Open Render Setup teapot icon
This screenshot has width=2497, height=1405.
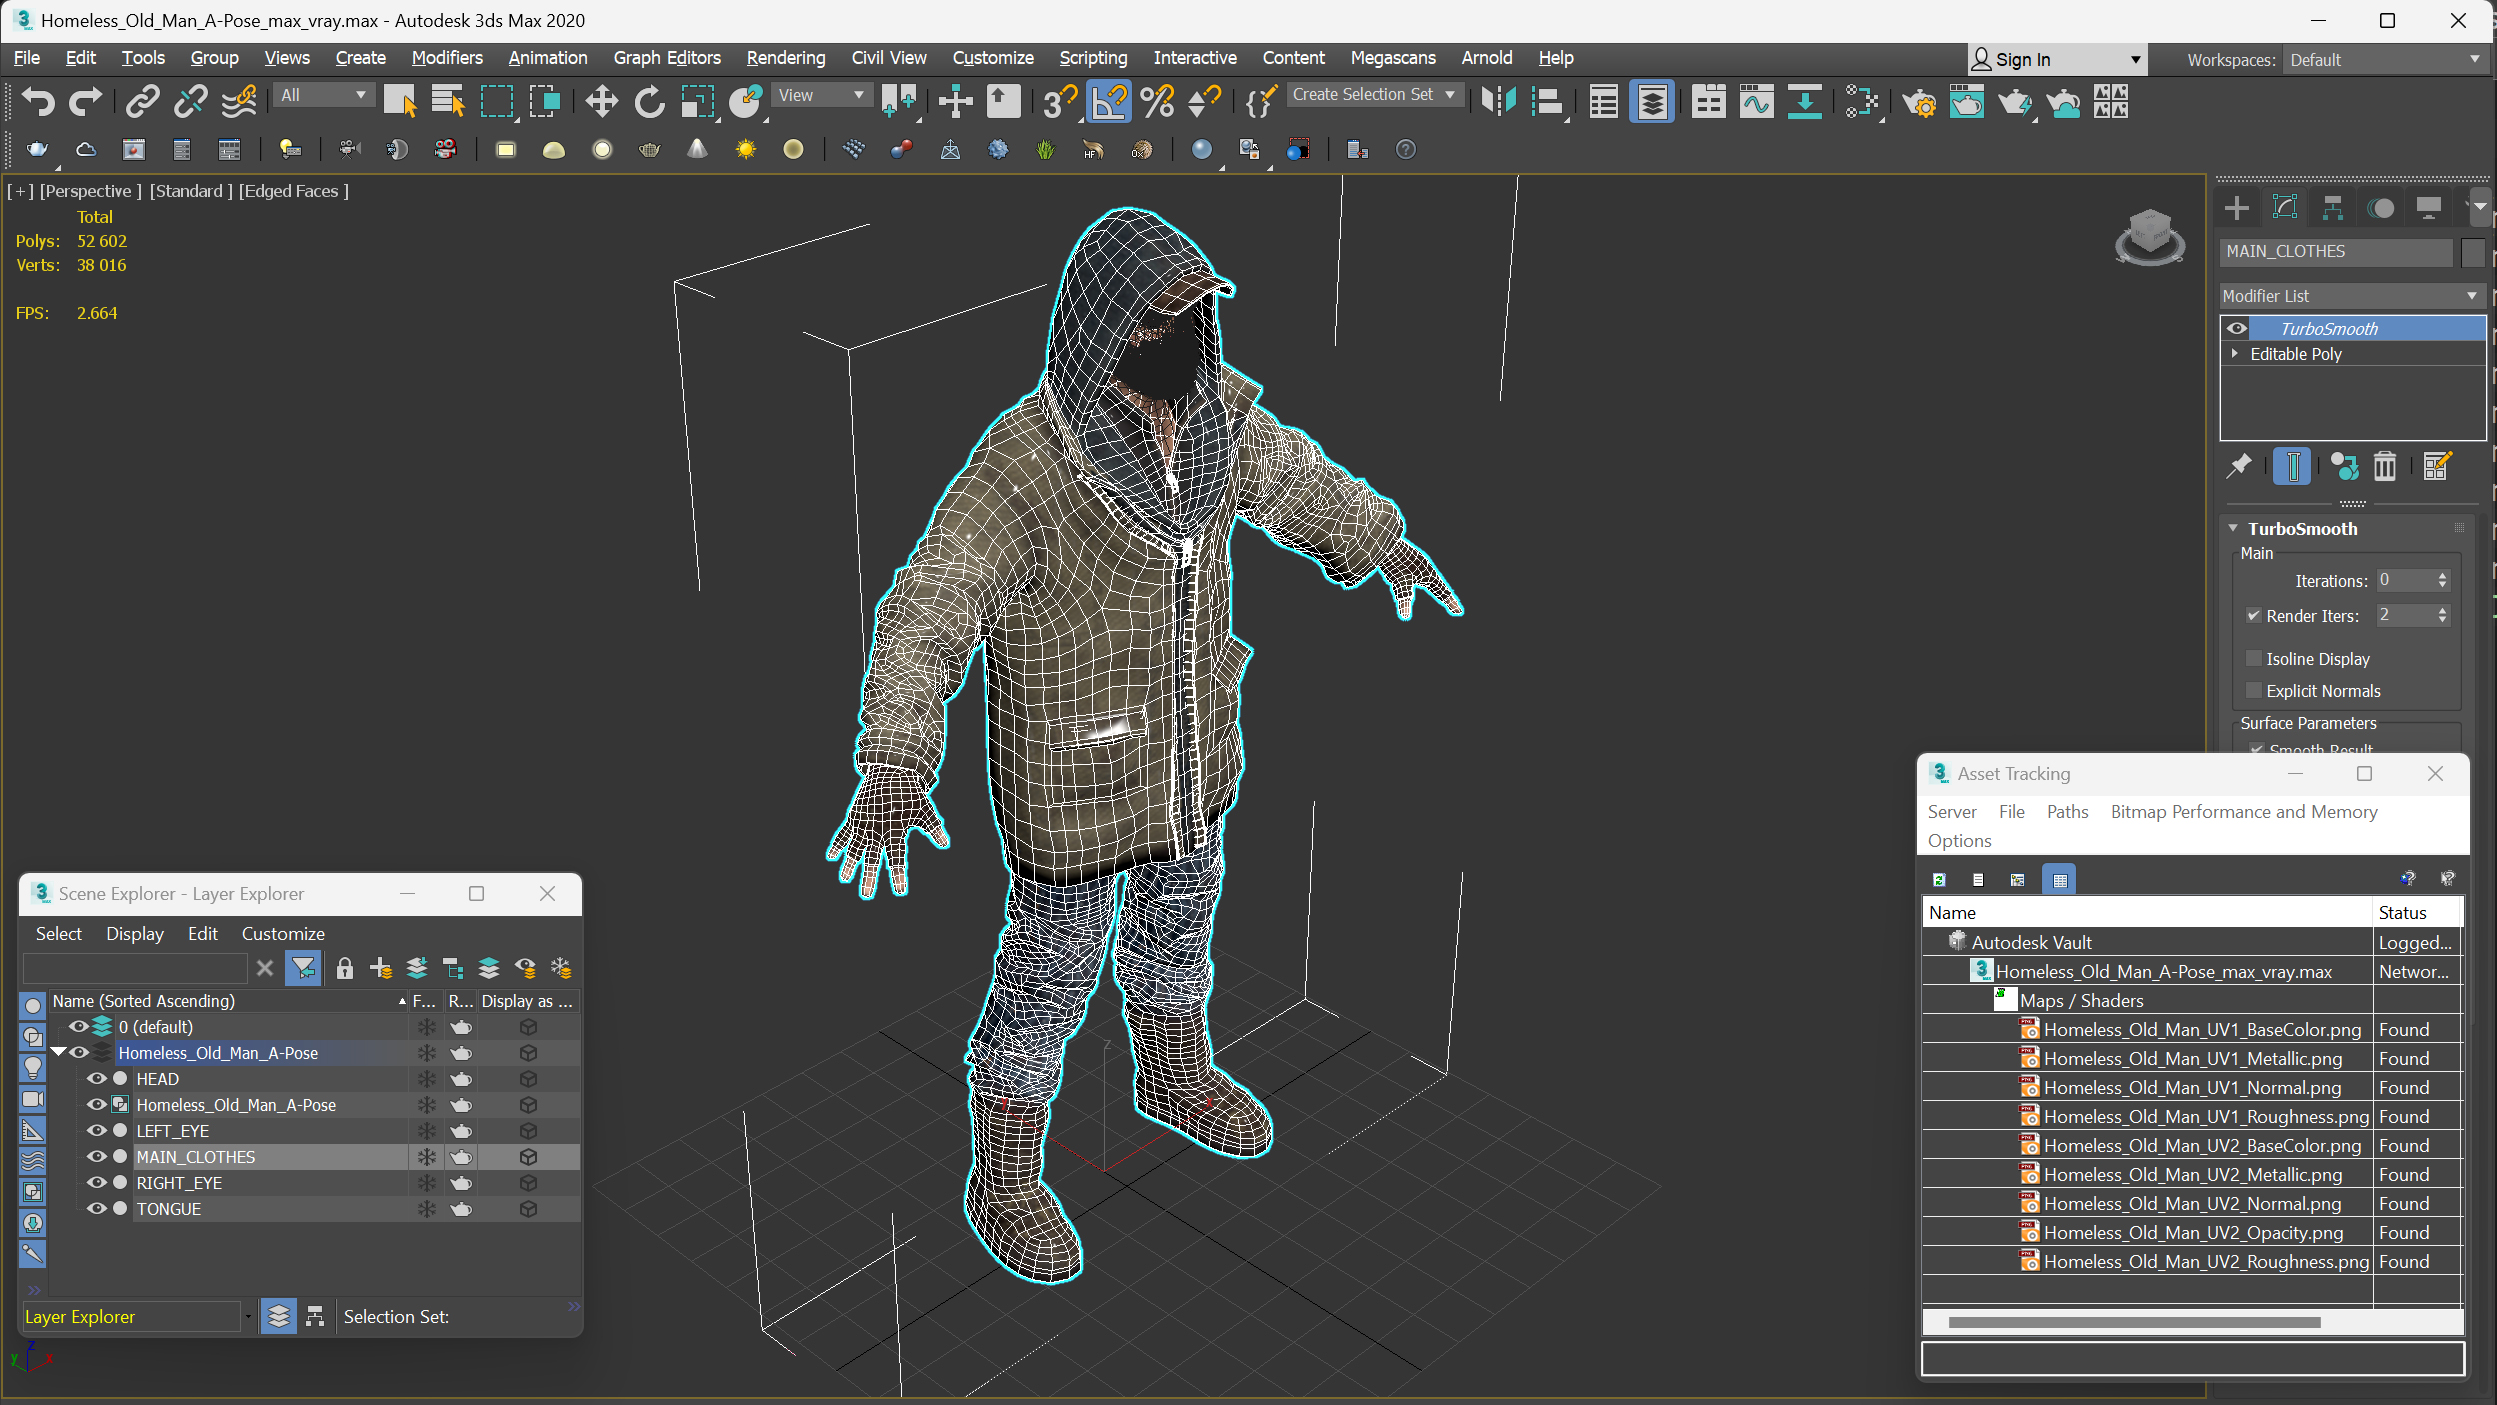(x=1918, y=102)
